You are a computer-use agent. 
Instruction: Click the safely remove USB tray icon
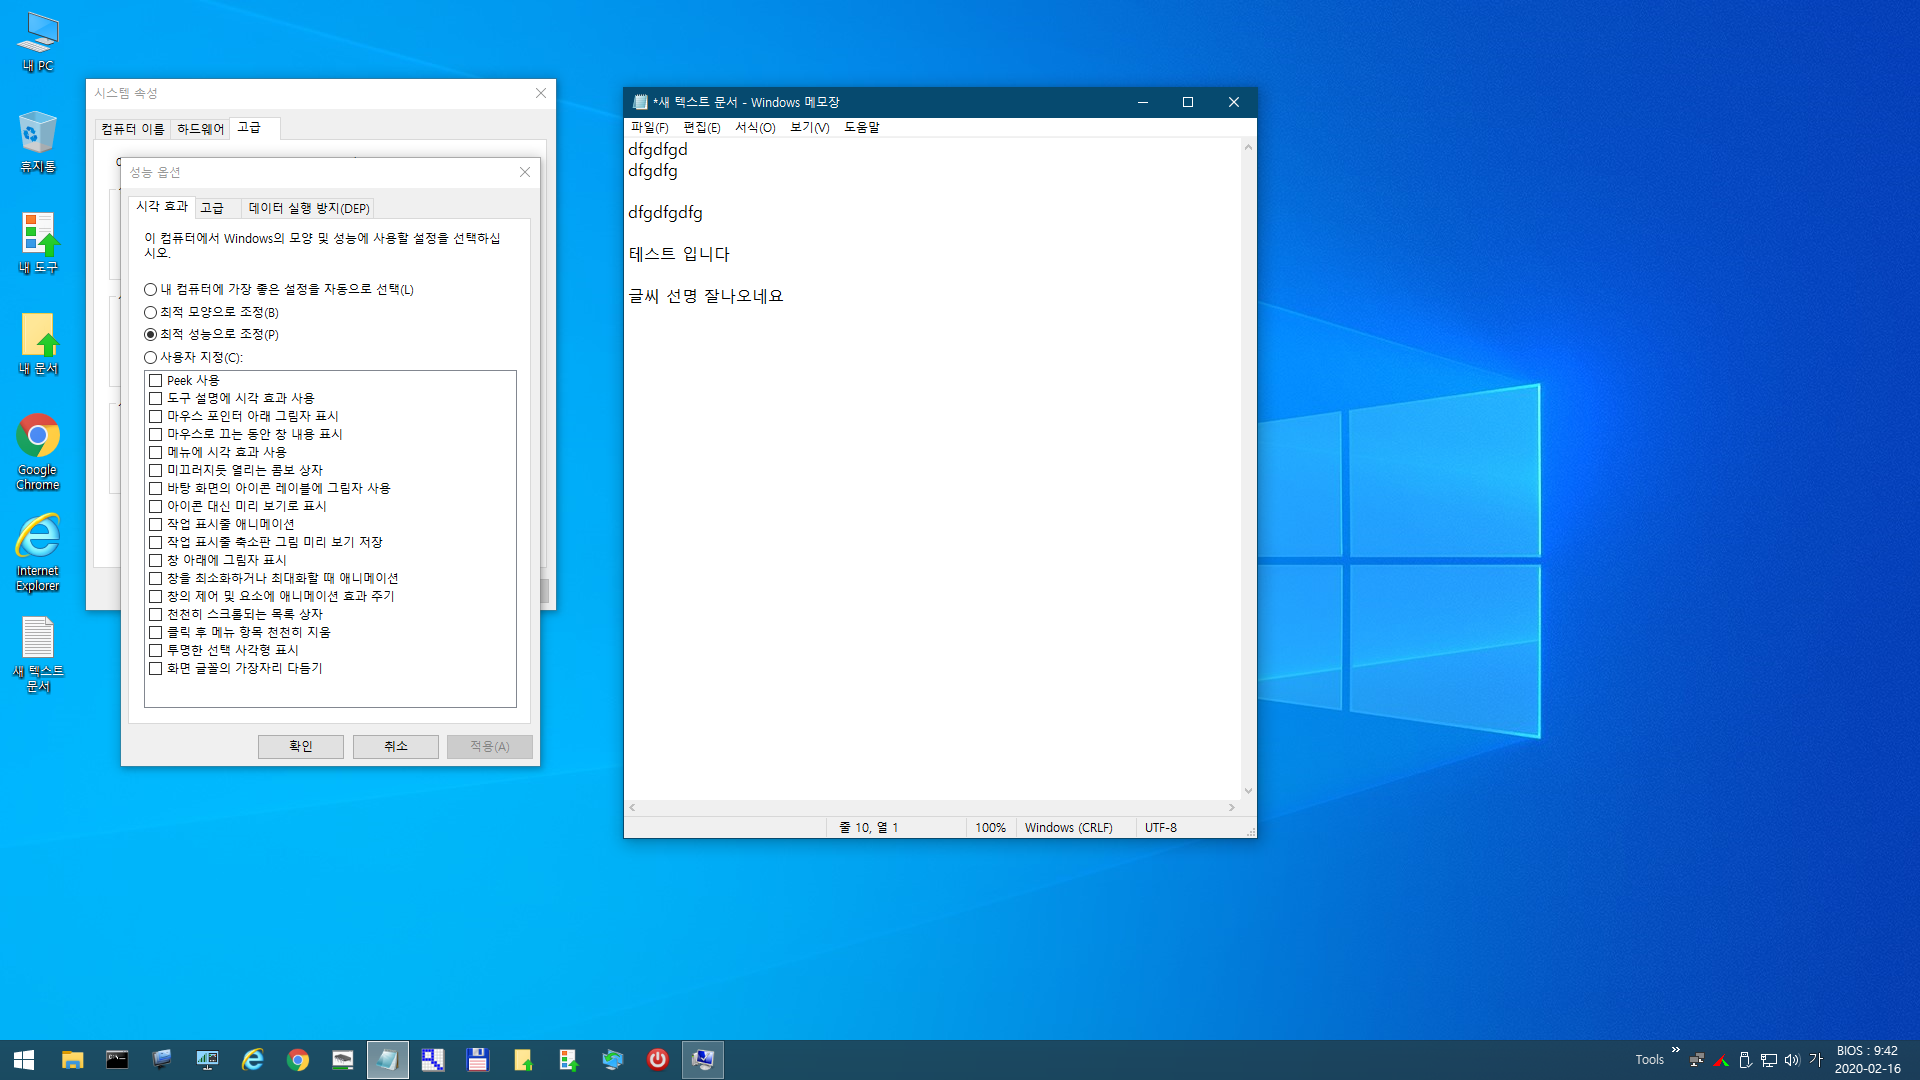pyautogui.click(x=1745, y=1060)
